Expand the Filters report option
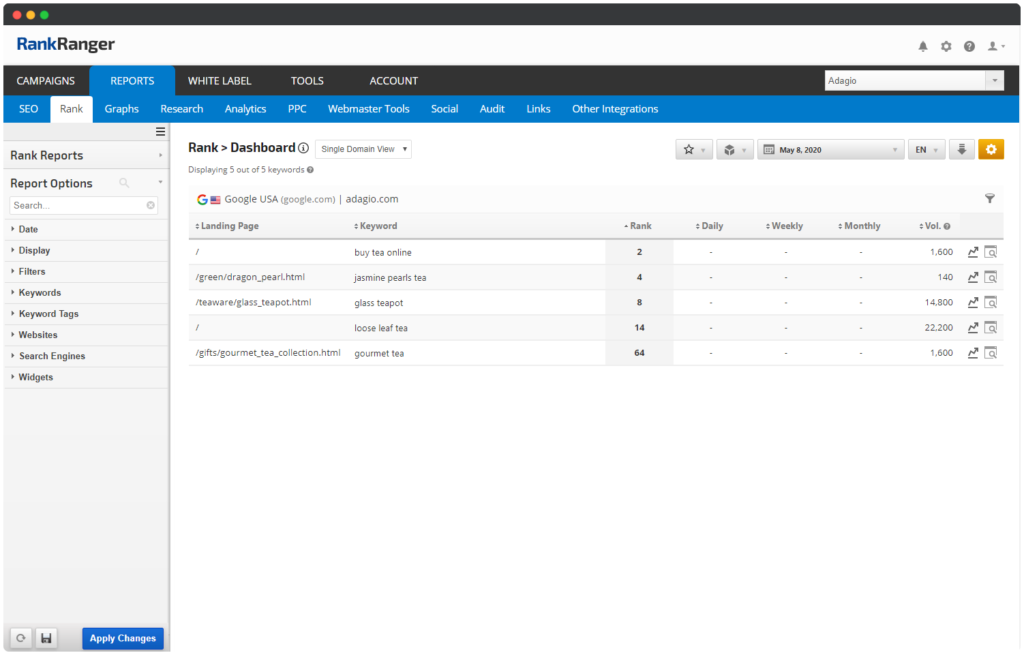This screenshot has width=1024, height=655. click(86, 272)
